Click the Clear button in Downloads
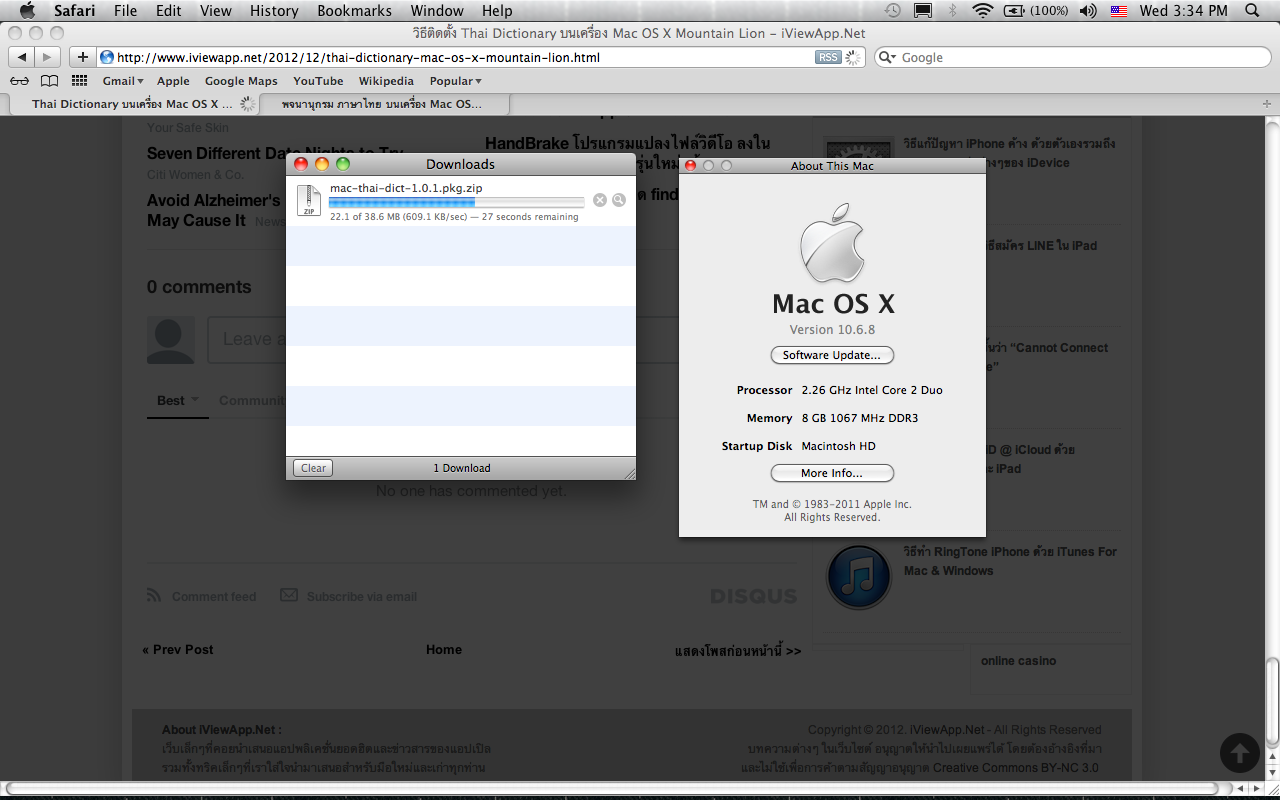 (x=313, y=468)
